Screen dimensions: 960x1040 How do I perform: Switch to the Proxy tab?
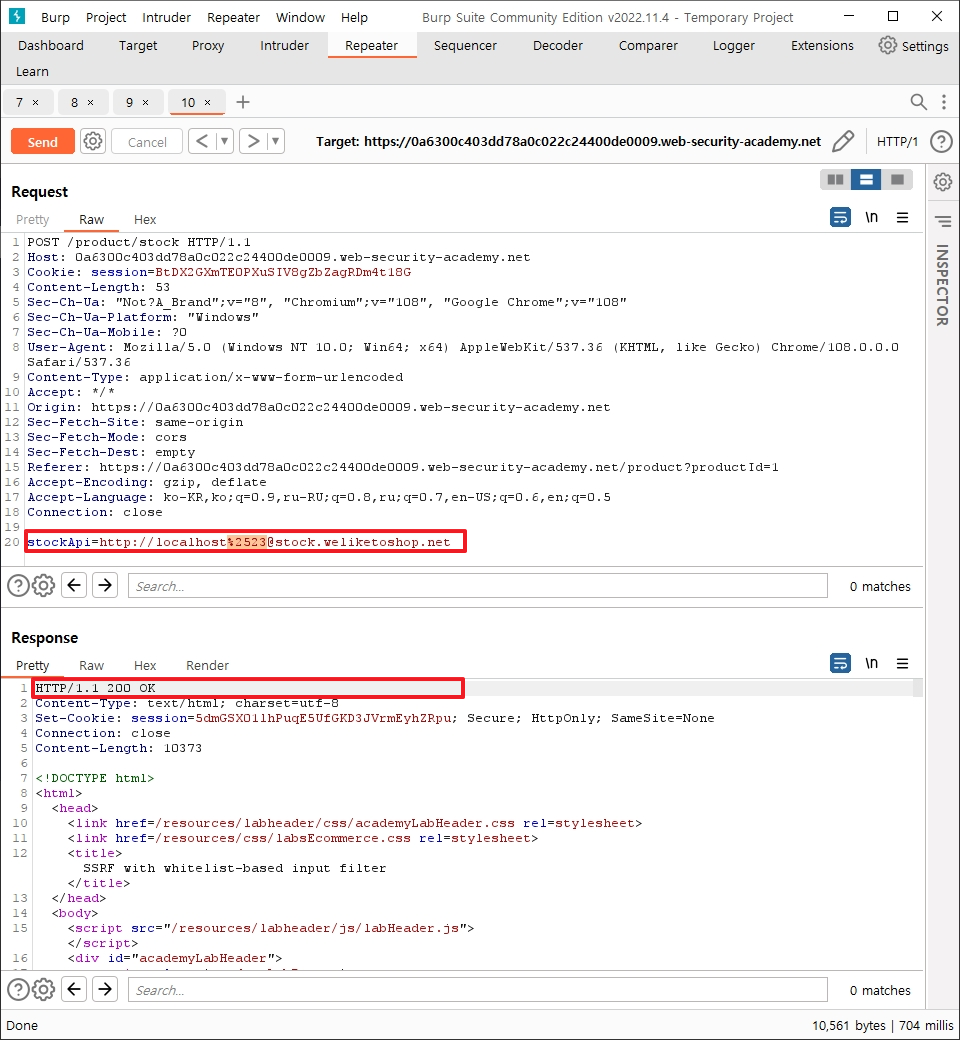pos(208,45)
